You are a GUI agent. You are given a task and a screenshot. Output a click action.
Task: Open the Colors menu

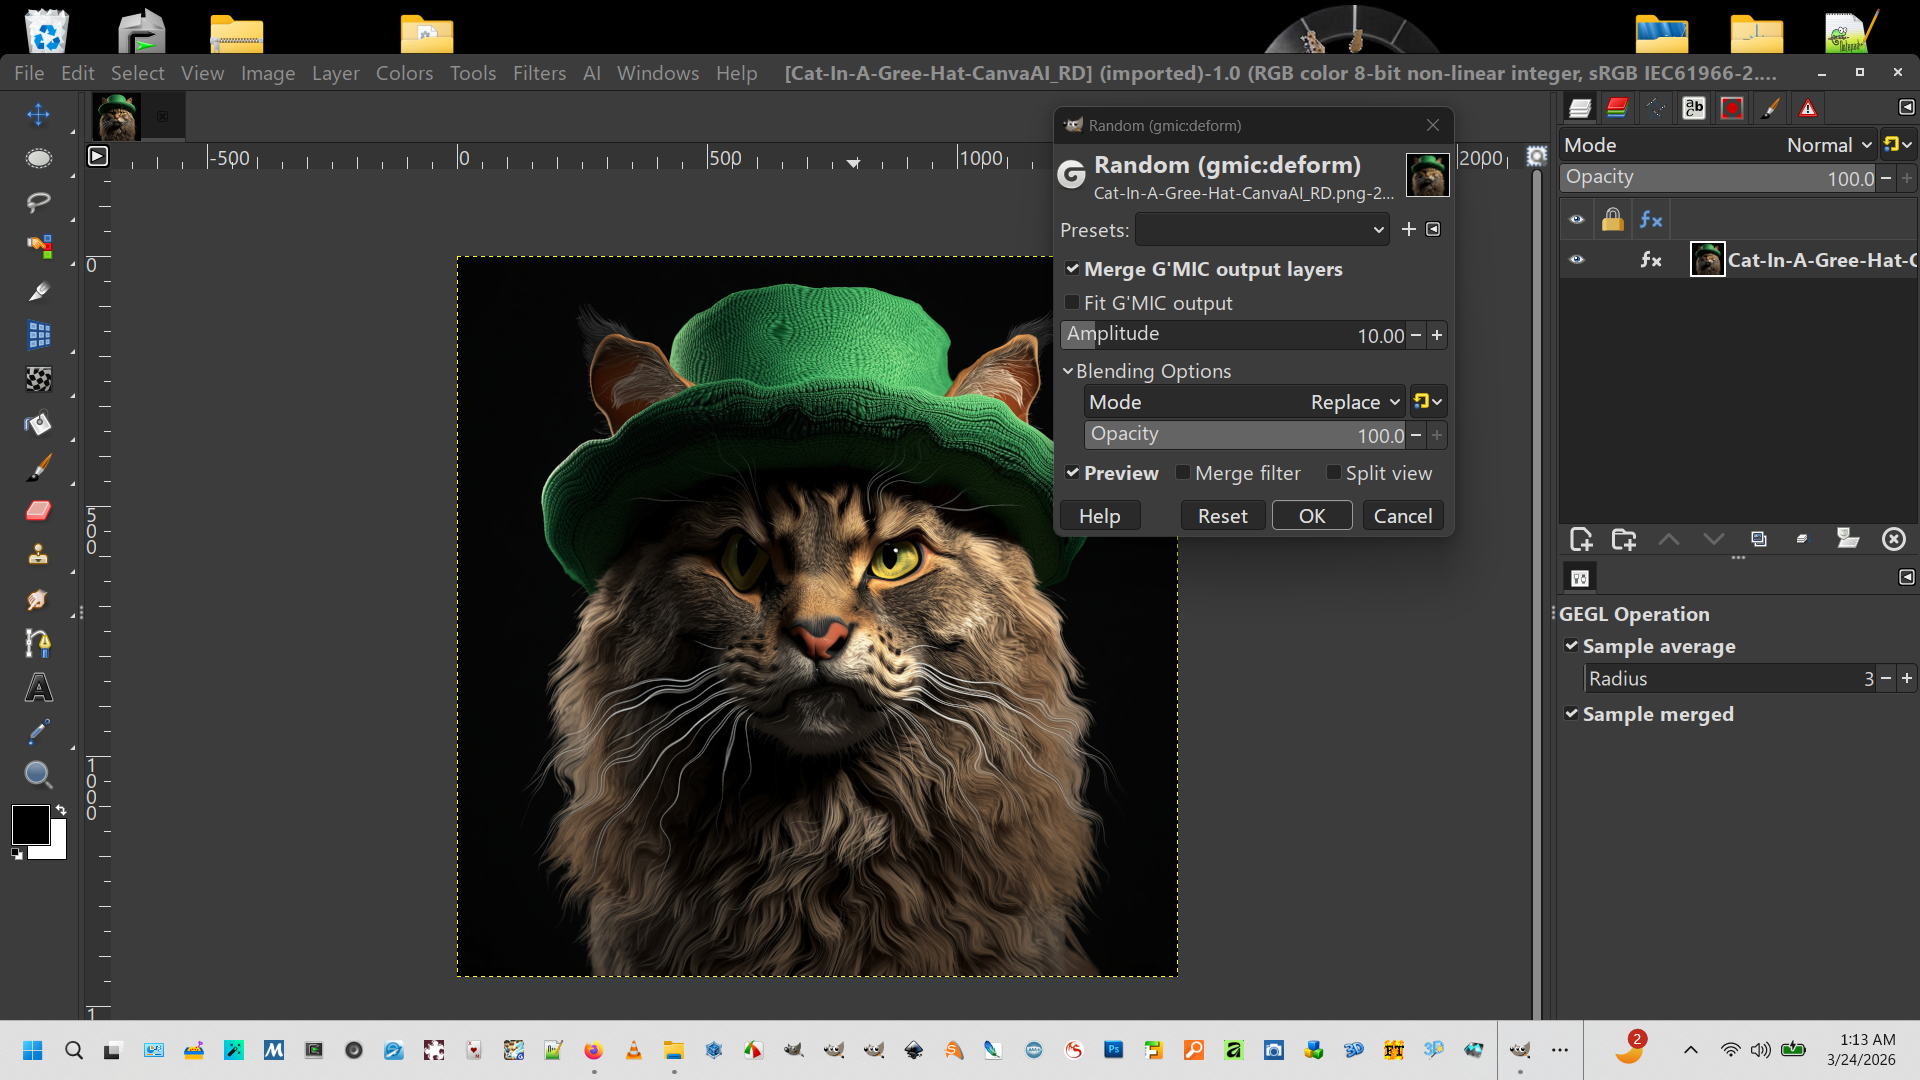pyautogui.click(x=404, y=73)
